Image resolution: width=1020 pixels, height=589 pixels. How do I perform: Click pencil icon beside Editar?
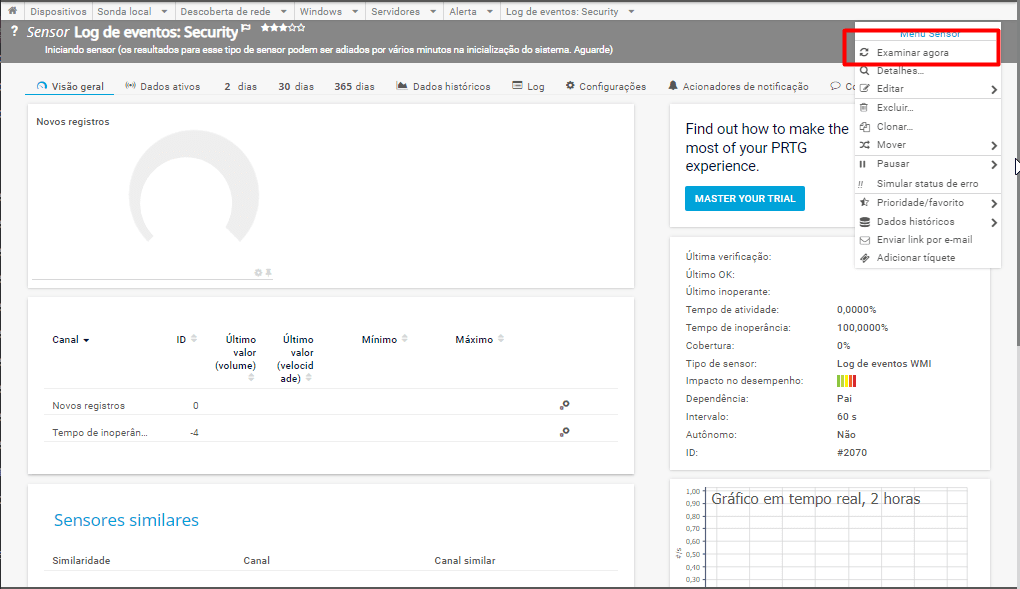[x=864, y=89]
